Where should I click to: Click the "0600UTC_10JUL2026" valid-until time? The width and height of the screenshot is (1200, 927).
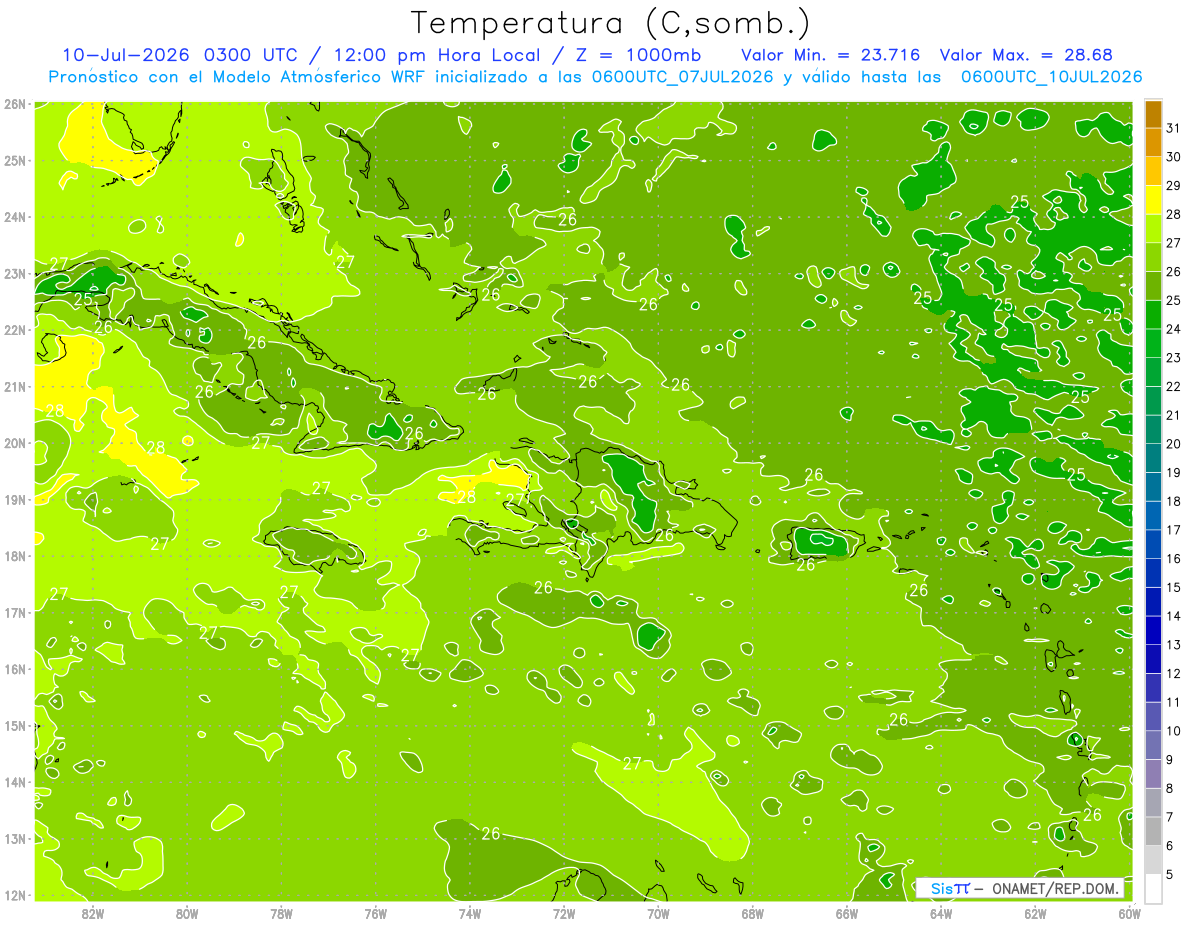click(x=1051, y=77)
